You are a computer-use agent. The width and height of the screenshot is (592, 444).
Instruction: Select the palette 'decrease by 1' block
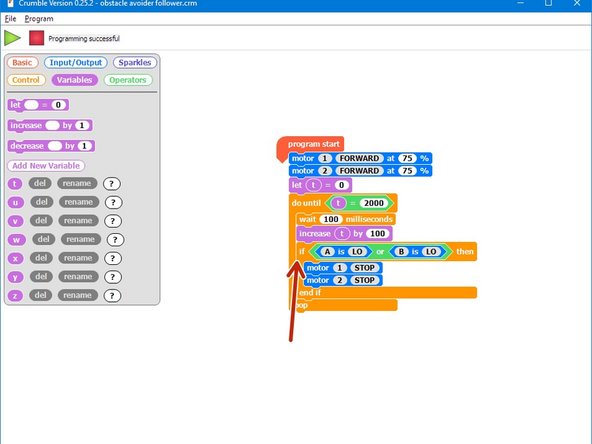pyautogui.click(x=51, y=146)
